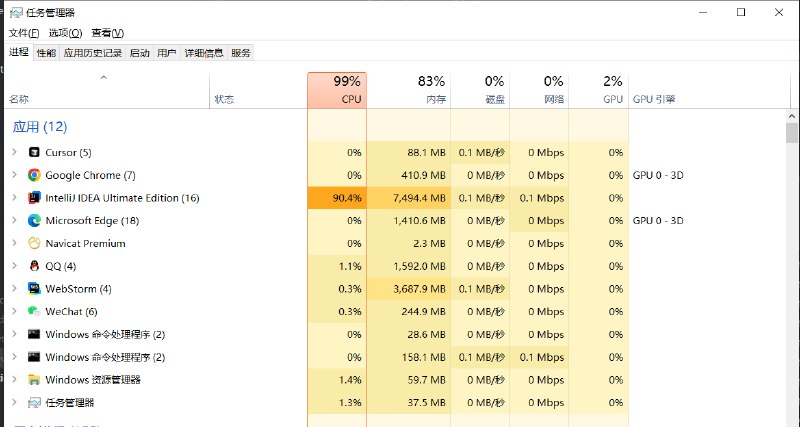Click the Microsoft Edge icon

pos(34,220)
